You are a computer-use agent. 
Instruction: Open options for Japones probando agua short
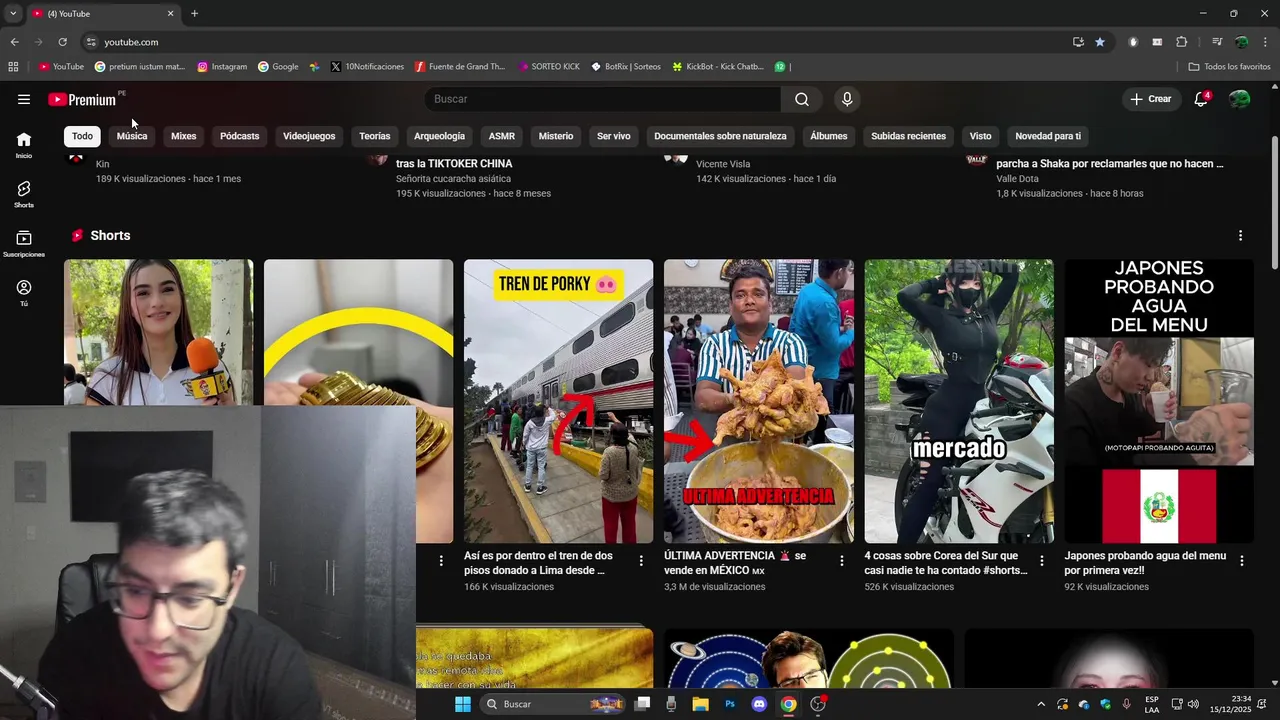tap(1241, 561)
